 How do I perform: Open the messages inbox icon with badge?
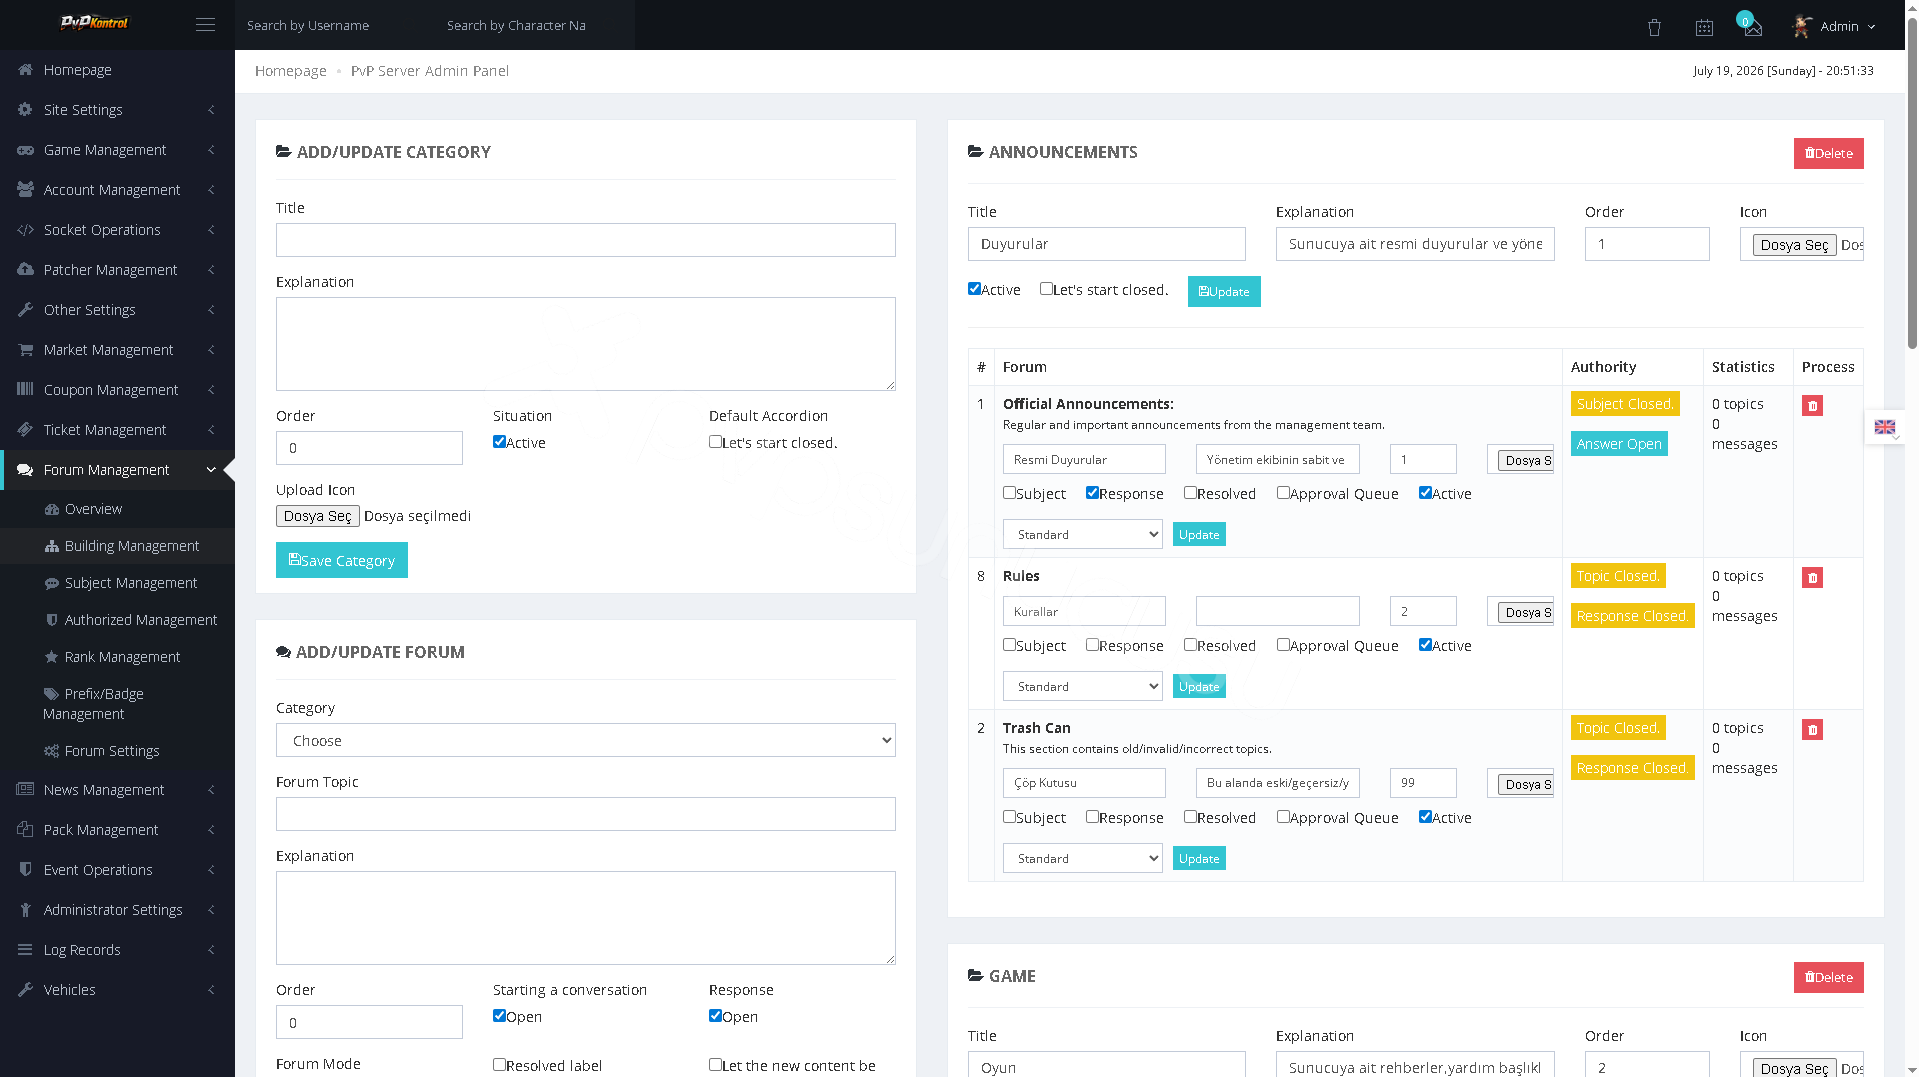coord(1752,27)
